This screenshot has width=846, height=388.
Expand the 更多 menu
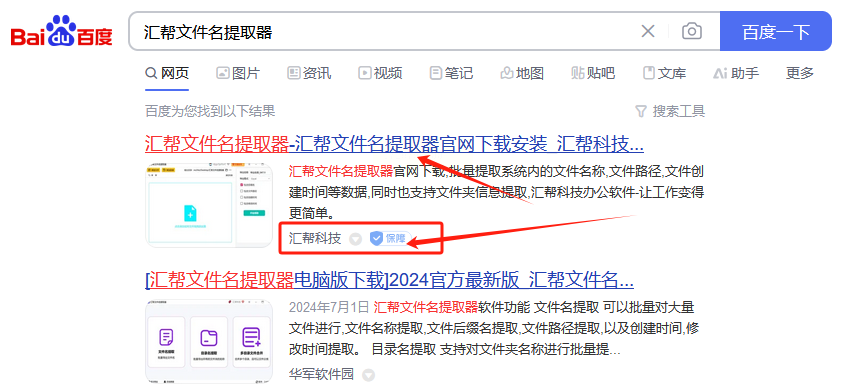[x=800, y=73]
